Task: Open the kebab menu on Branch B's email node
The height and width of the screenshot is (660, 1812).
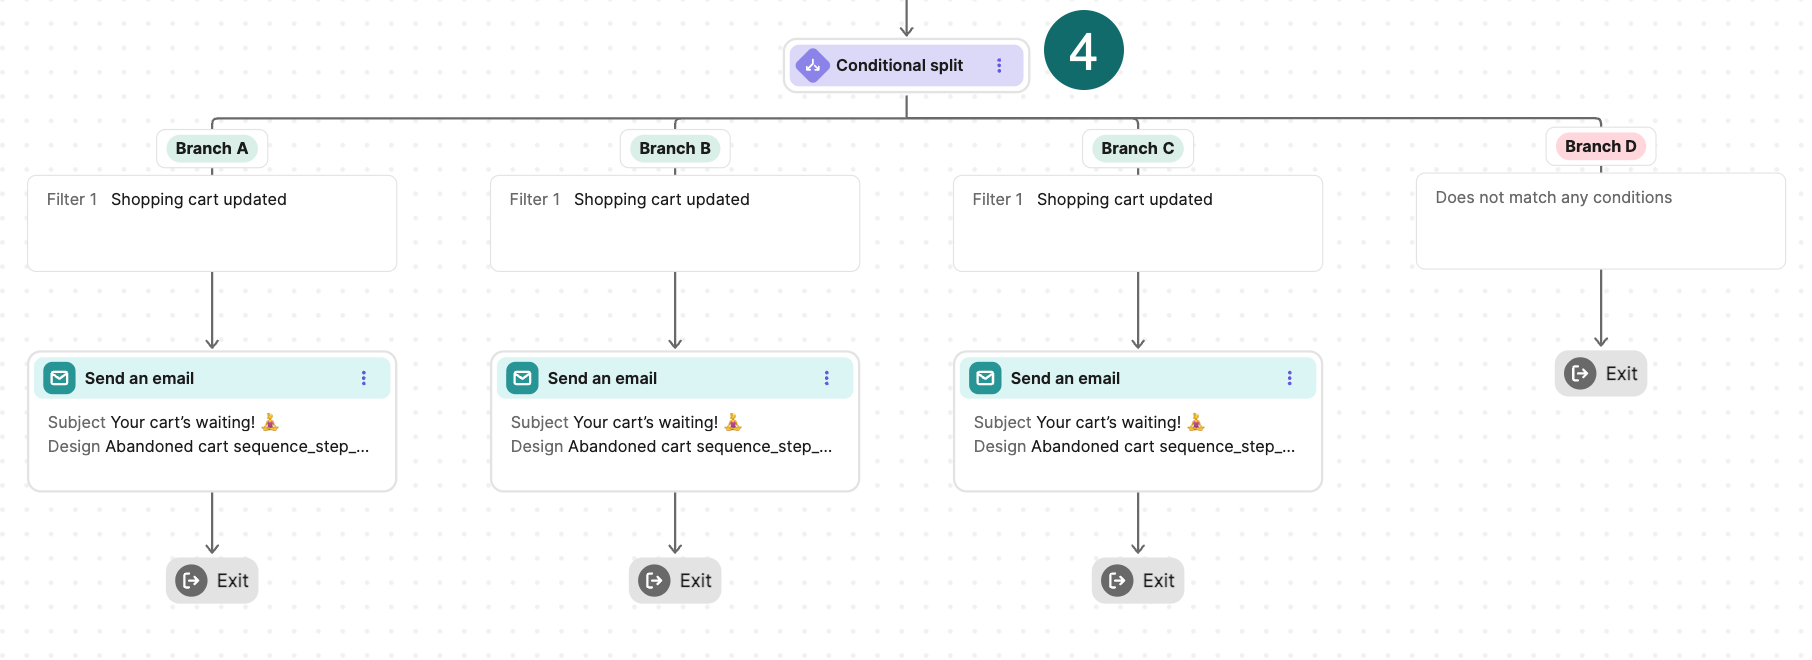Action: [826, 378]
